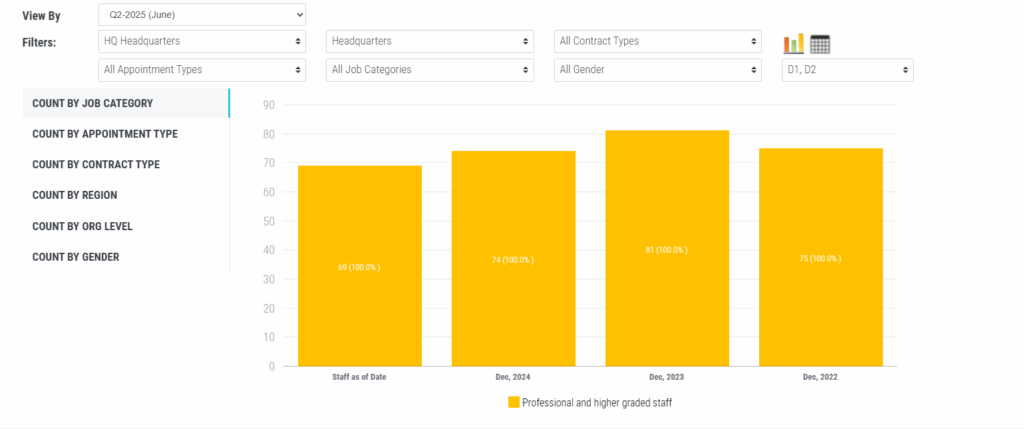Click the Dec, 2024 bar showing 74

point(513,258)
